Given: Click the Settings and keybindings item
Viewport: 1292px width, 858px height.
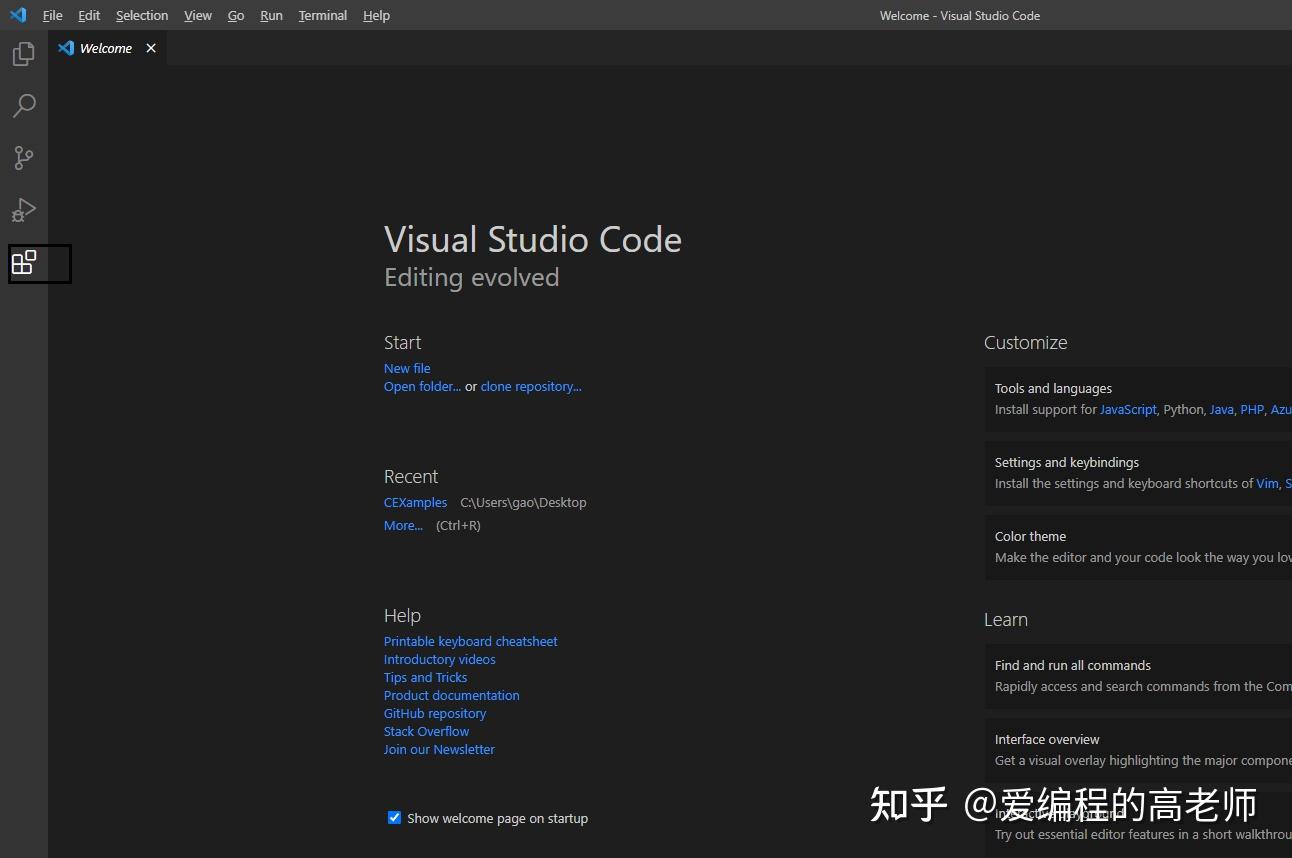Looking at the screenshot, I should tap(1138, 473).
